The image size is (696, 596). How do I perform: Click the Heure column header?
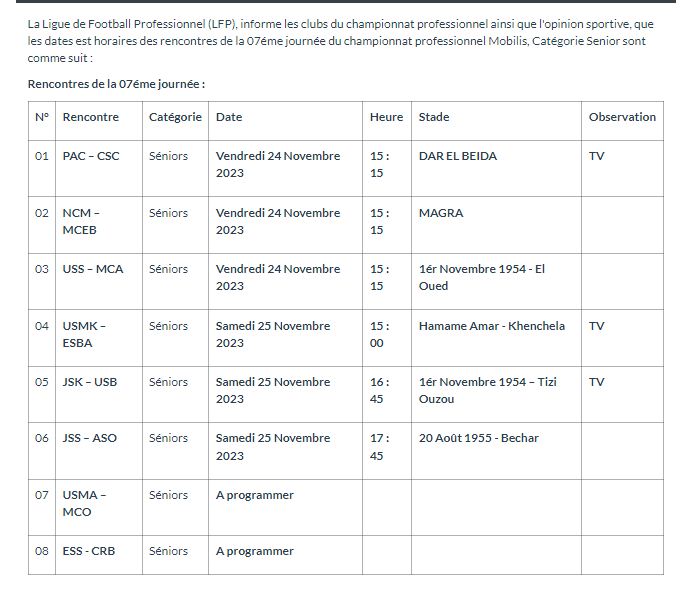pos(386,117)
